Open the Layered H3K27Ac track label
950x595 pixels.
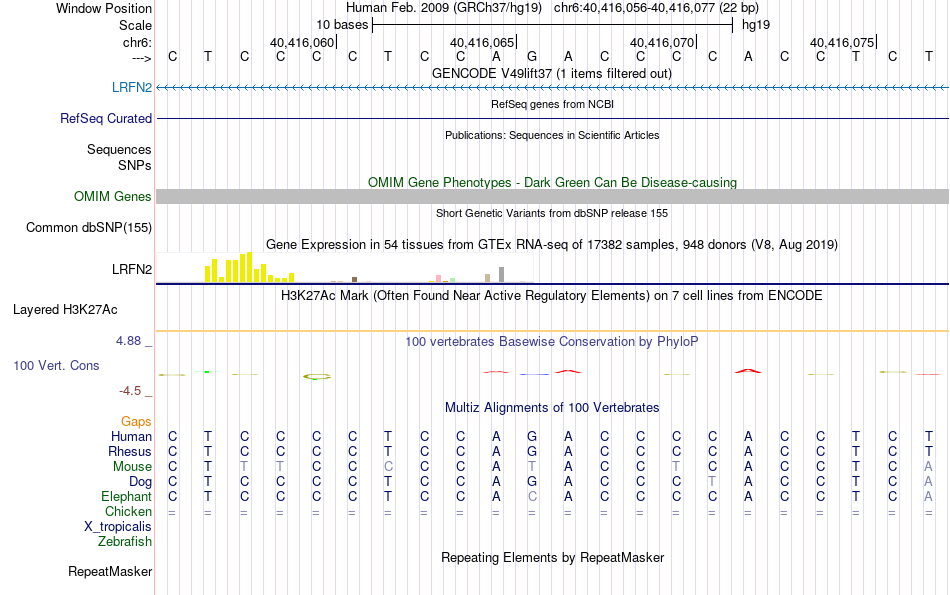click(x=65, y=310)
